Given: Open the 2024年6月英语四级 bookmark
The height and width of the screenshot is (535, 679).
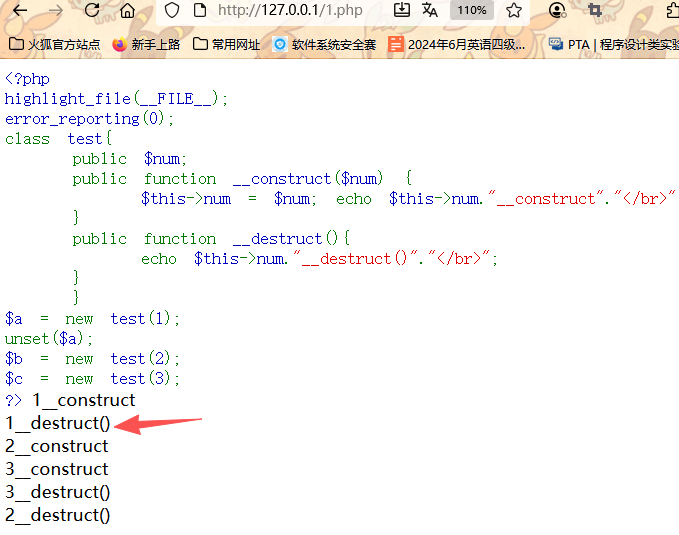Looking at the screenshot, I should [x=457, y=44].
